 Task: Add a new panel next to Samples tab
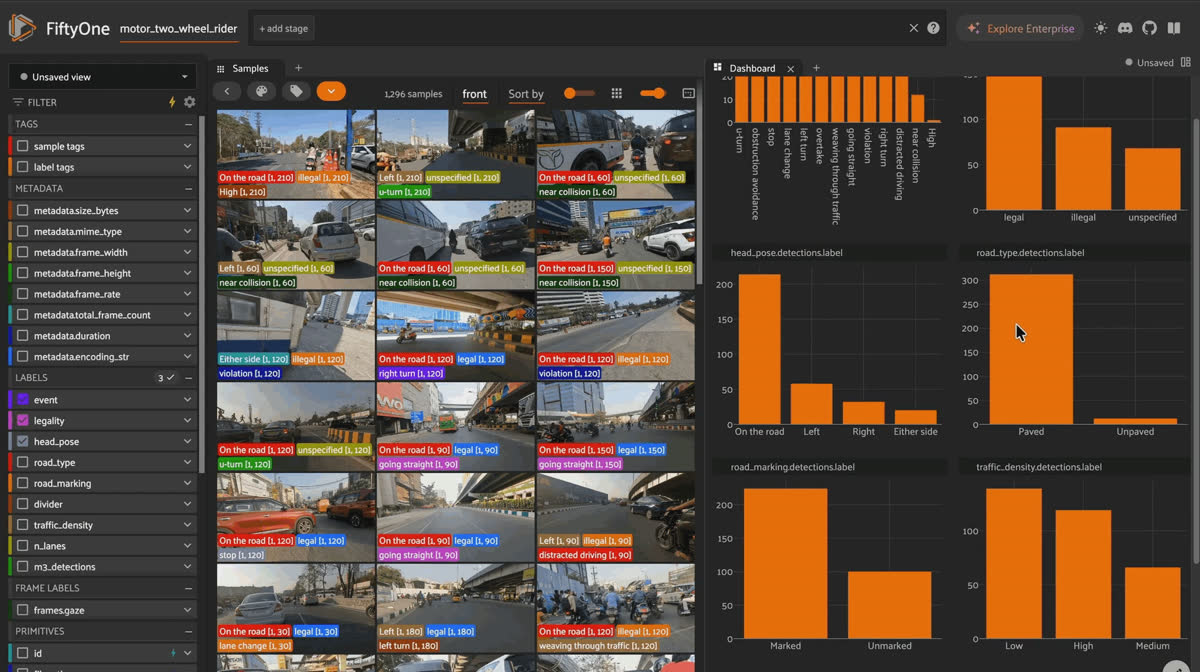click(x=298, y=68)
